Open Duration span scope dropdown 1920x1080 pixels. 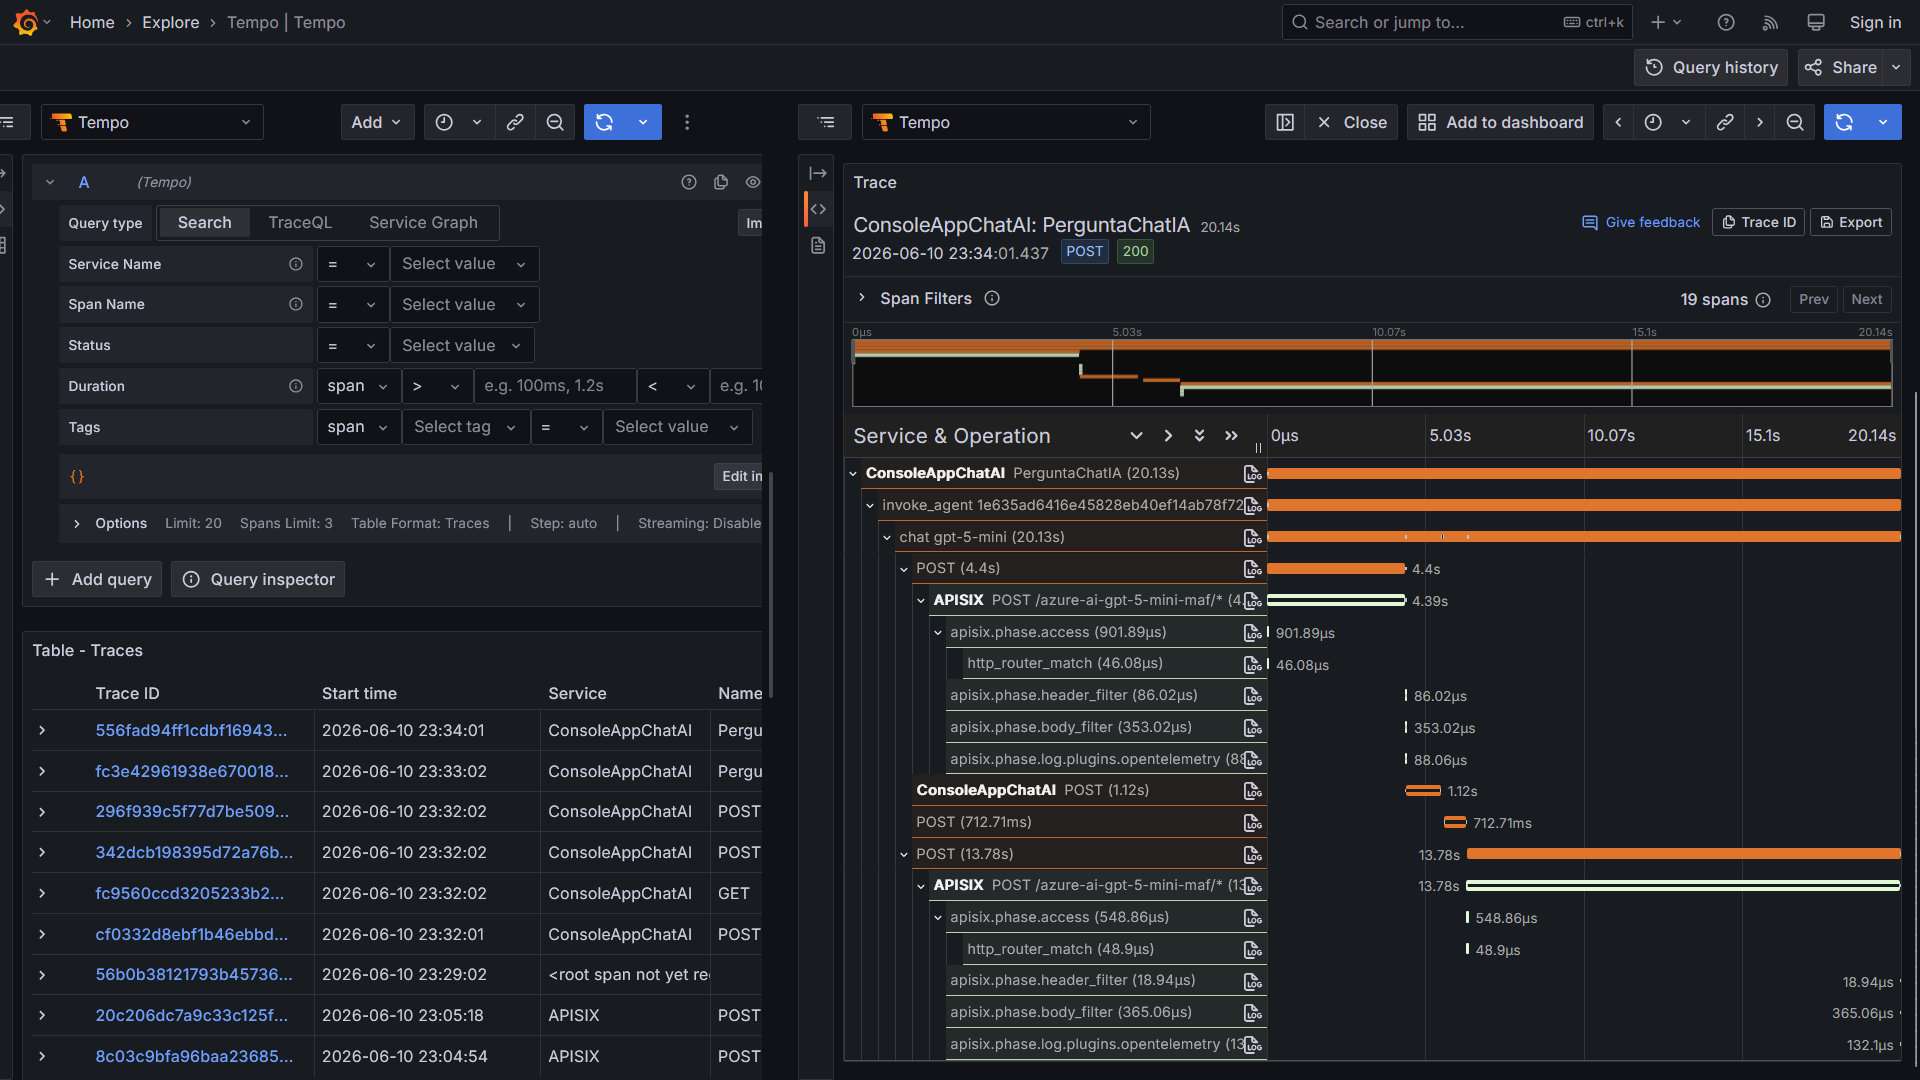tap(358, 386)
